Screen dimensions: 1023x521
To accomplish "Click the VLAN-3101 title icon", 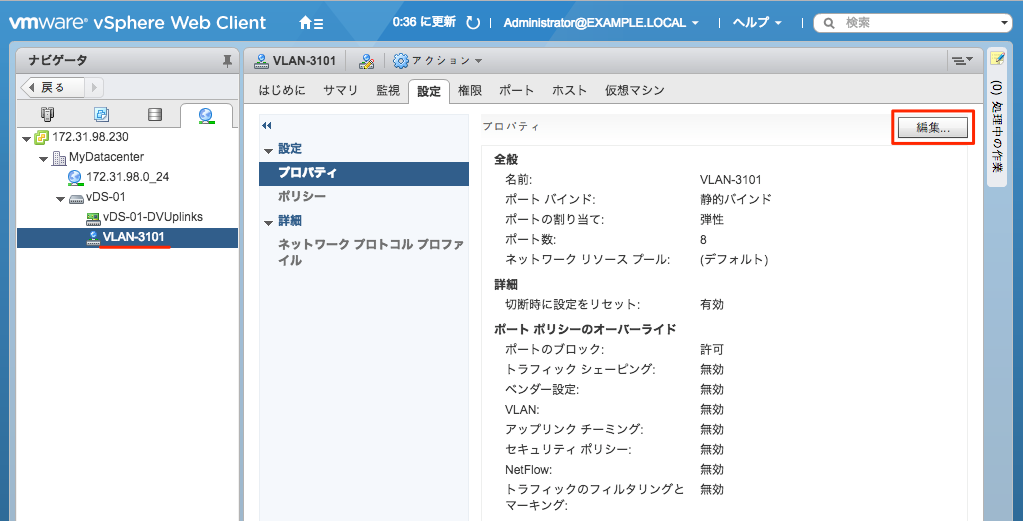I will point(261,61).
